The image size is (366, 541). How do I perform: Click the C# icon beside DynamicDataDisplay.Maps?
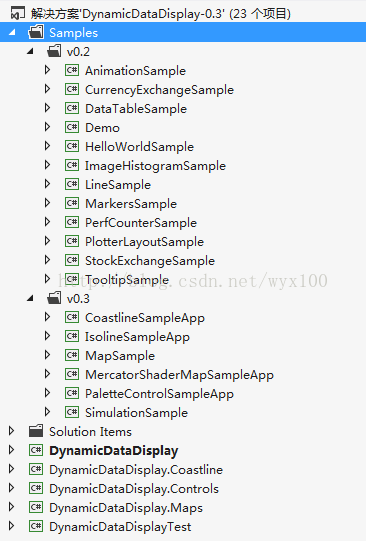click(x=36, y=507)
